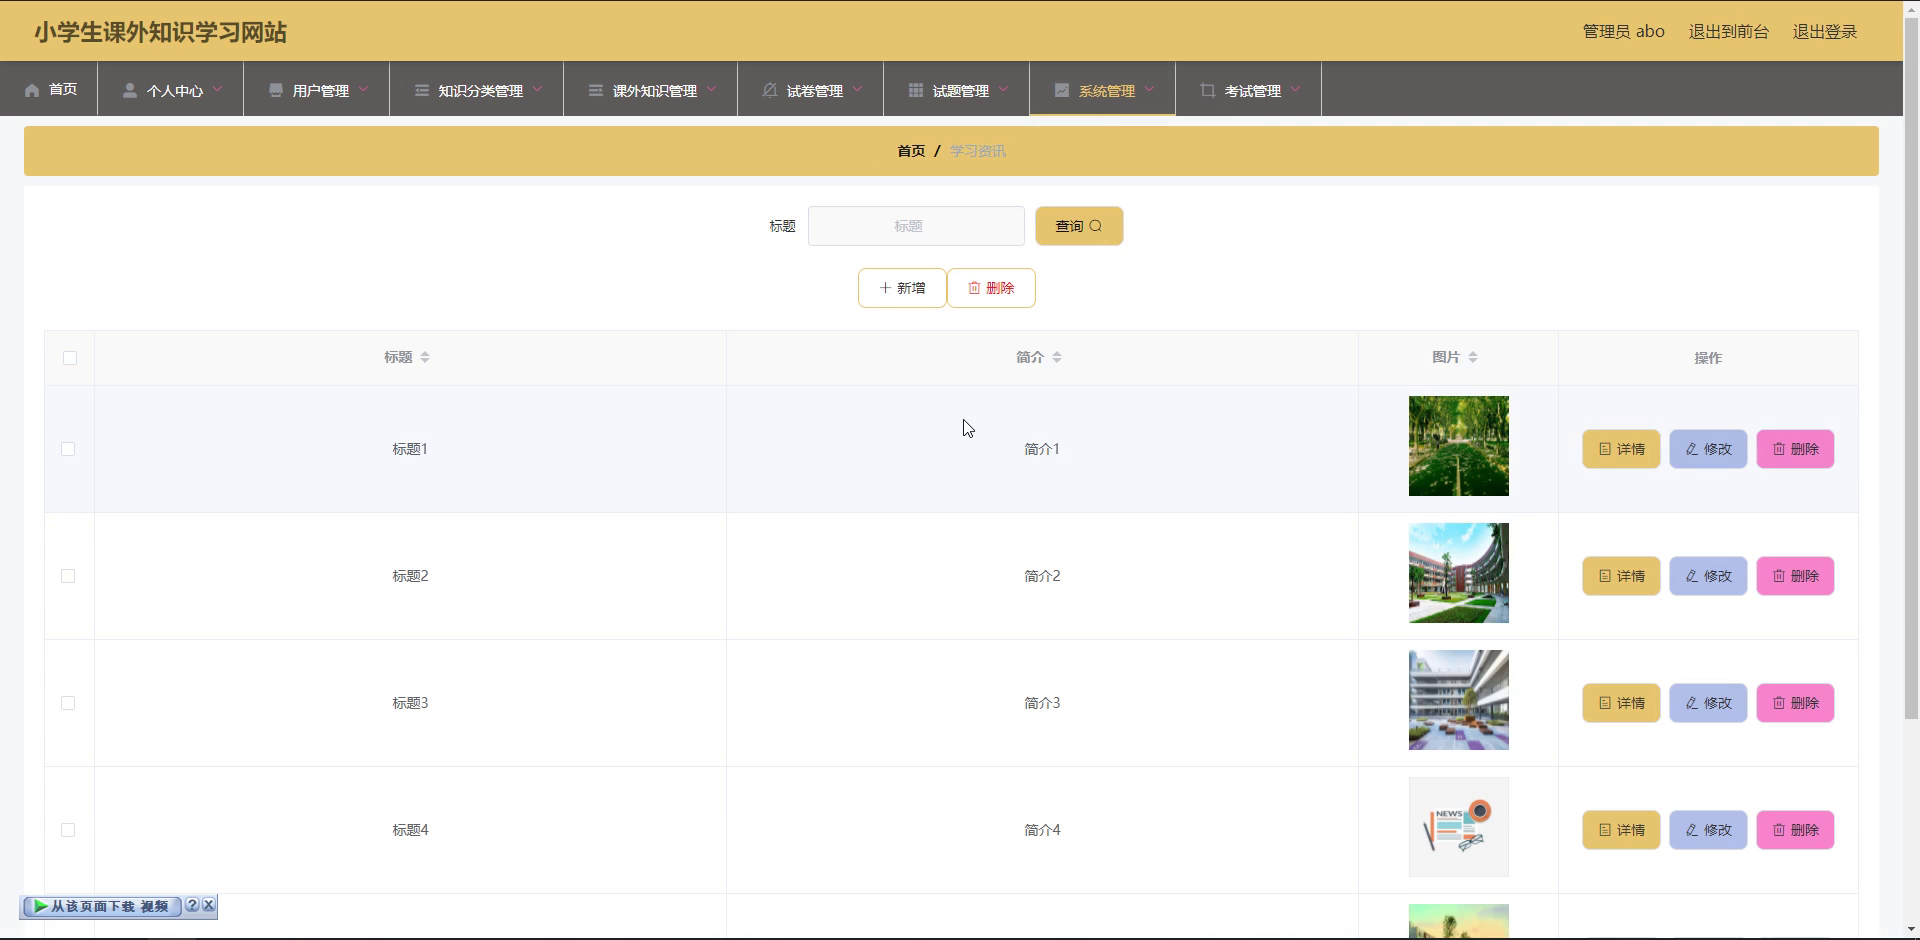Click the list icon beside 知识分类管理
Screen dimensions: 1920x940
[x=422, y=90]
